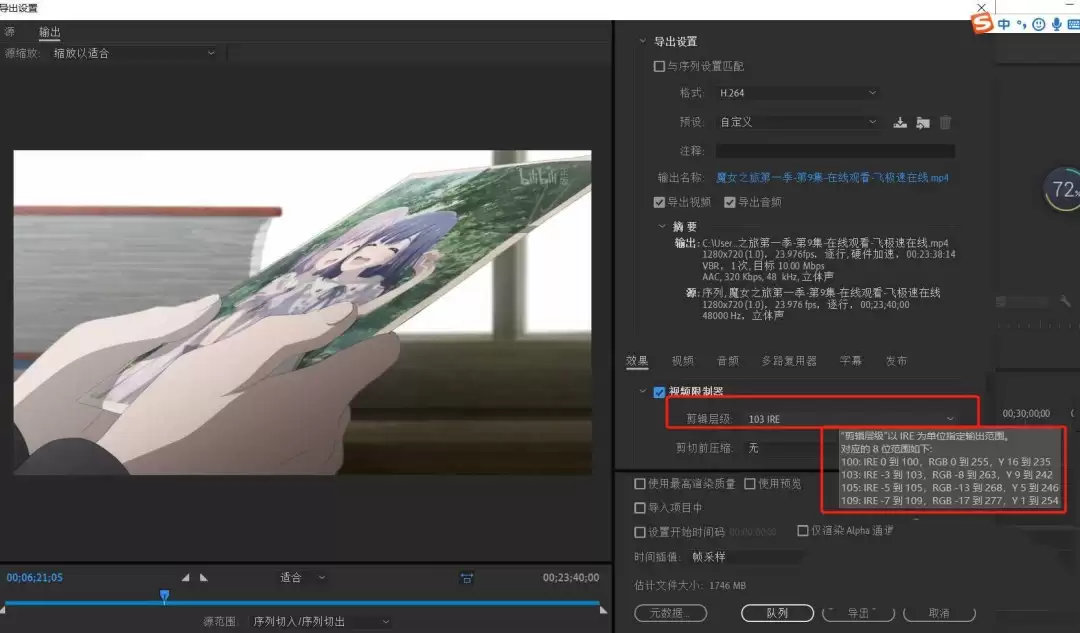Select the 视频 tab
The image size is (1080, 633).
[x=683, y=360]
